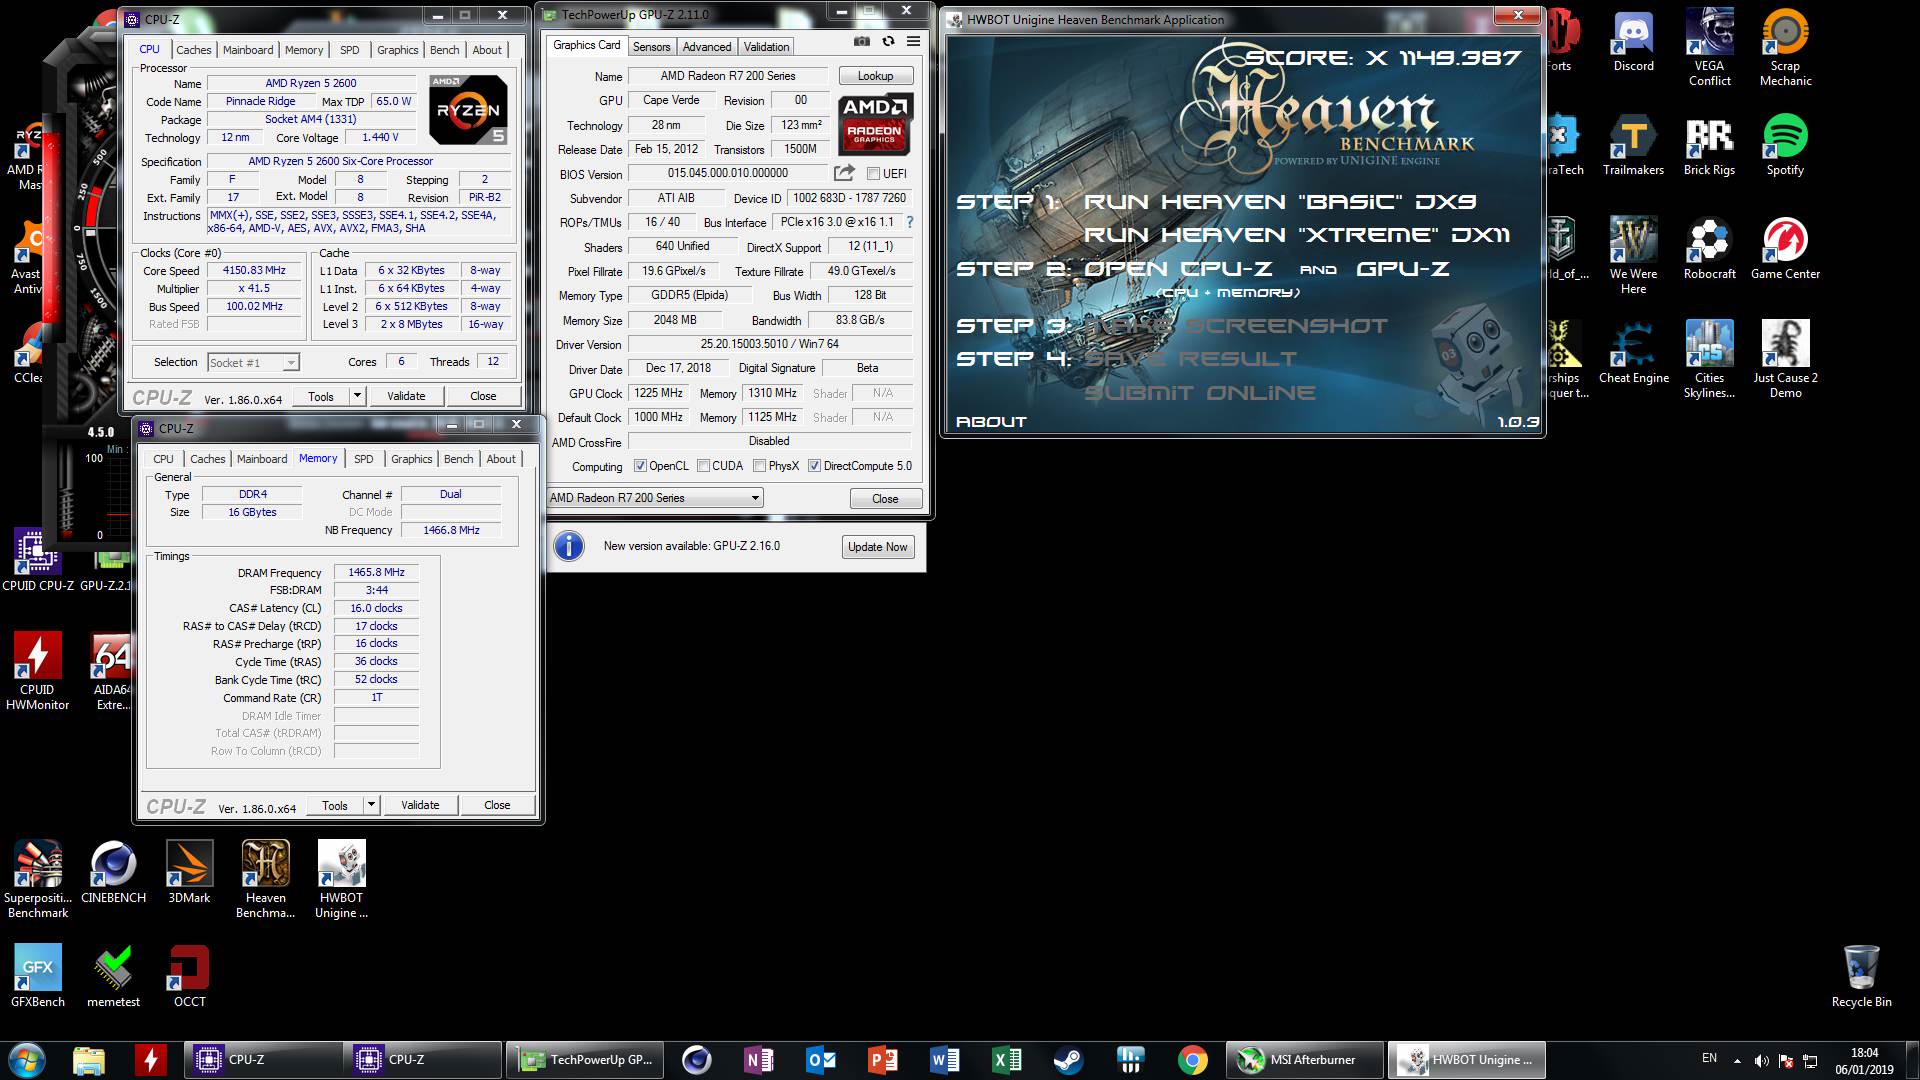Click Update Now for GPU-Z 2.16.0
The image size is (1920, 1080).
[x=878, y=547]
